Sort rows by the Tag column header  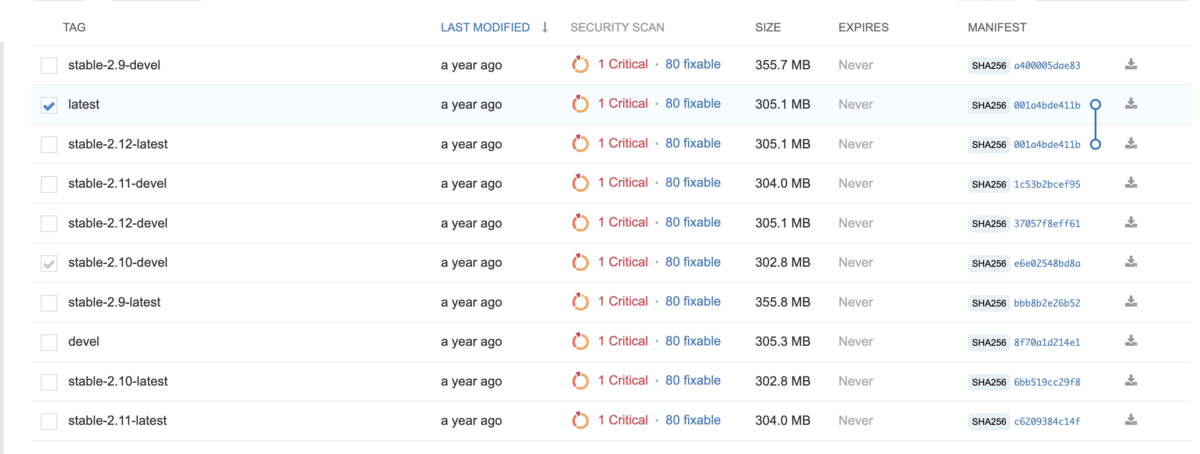pos(74,28)
